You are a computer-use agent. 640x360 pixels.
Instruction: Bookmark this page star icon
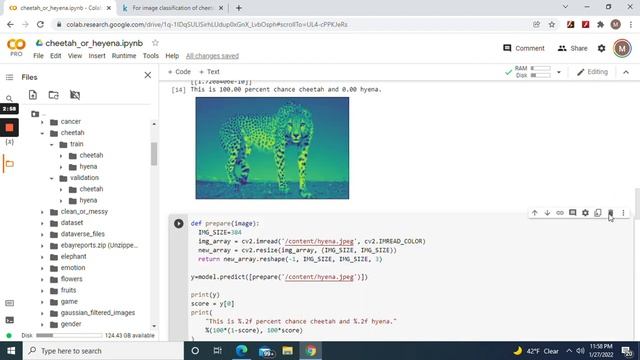pos(551,24)
